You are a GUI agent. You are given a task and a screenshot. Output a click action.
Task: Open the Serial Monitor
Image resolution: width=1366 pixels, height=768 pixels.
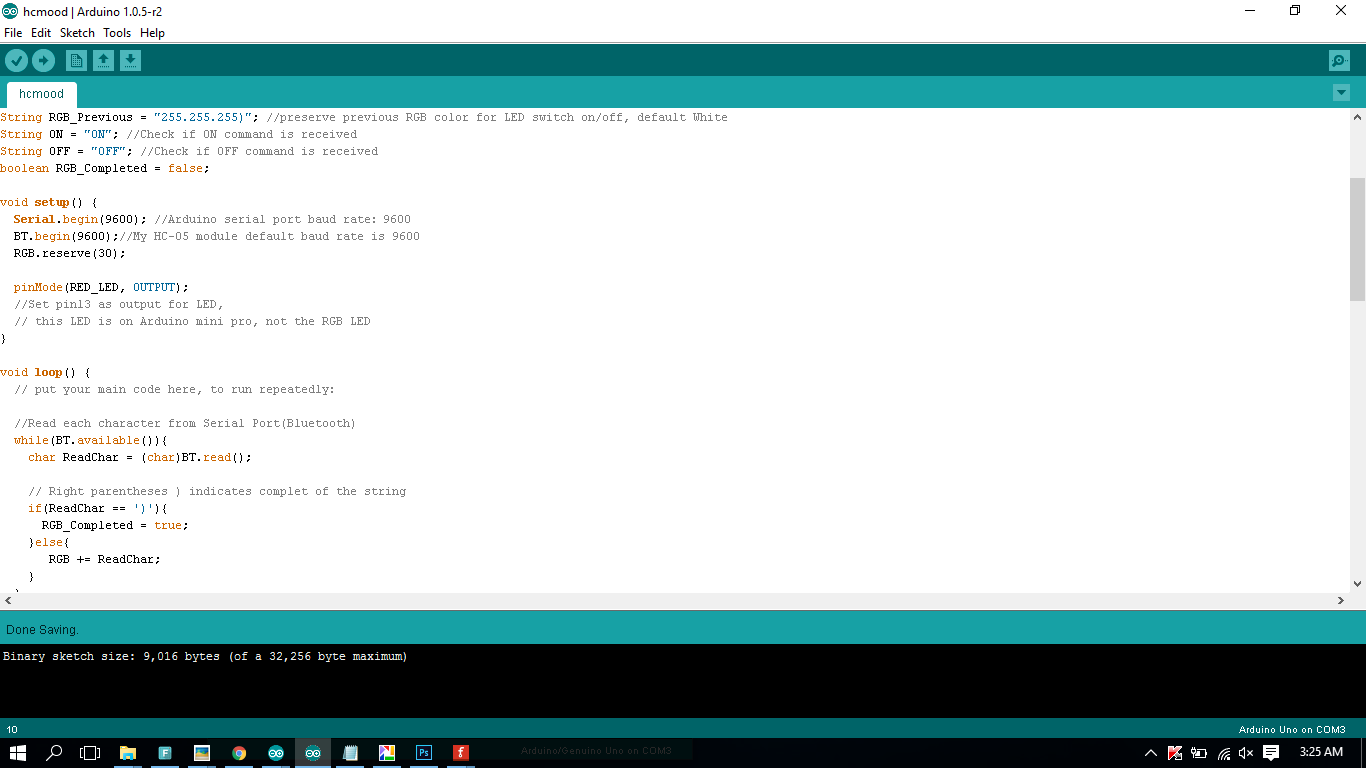tap(1339, 60)
